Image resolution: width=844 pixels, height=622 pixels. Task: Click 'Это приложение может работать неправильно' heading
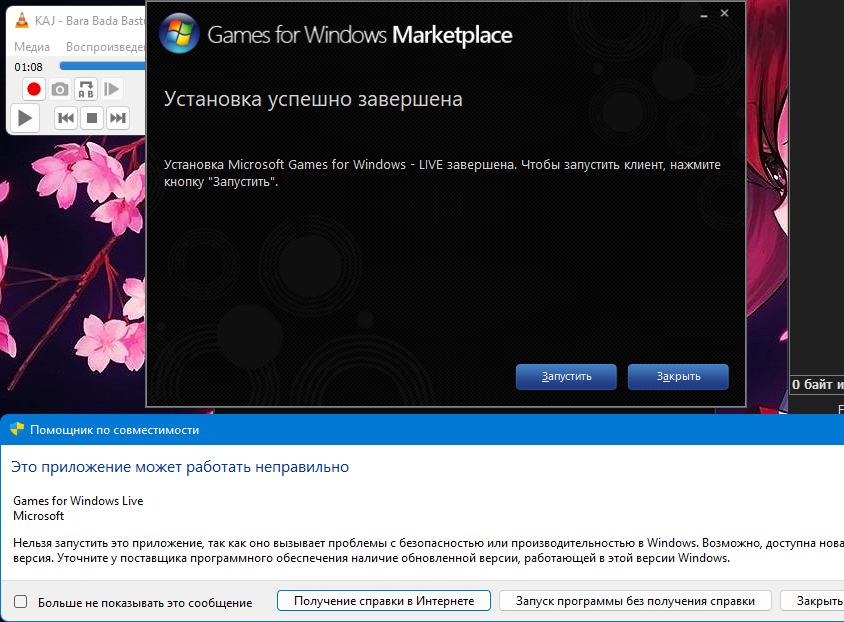coord(180,466)
